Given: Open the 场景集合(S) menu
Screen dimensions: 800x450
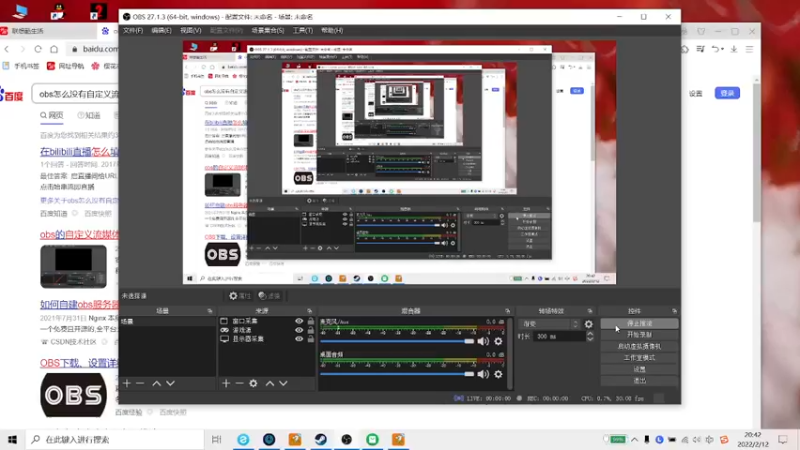Looking at the screenshot, I should pyautogui.click(x=267, y=31).
